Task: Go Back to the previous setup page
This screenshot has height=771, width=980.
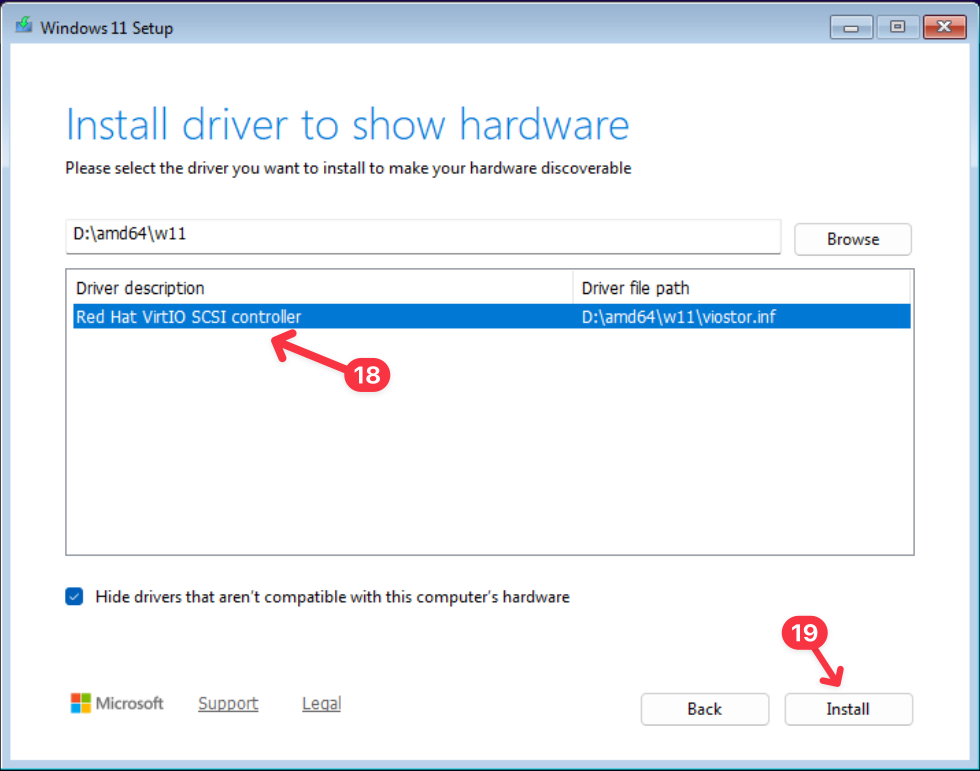Action: tap(704, 709)
